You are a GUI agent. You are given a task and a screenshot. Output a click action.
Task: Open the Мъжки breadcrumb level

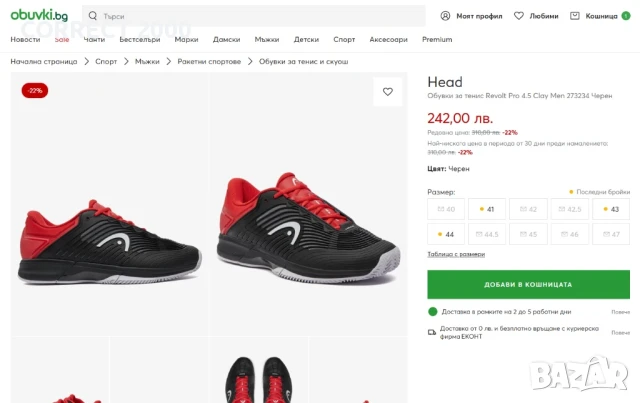[x=147, y=62]
